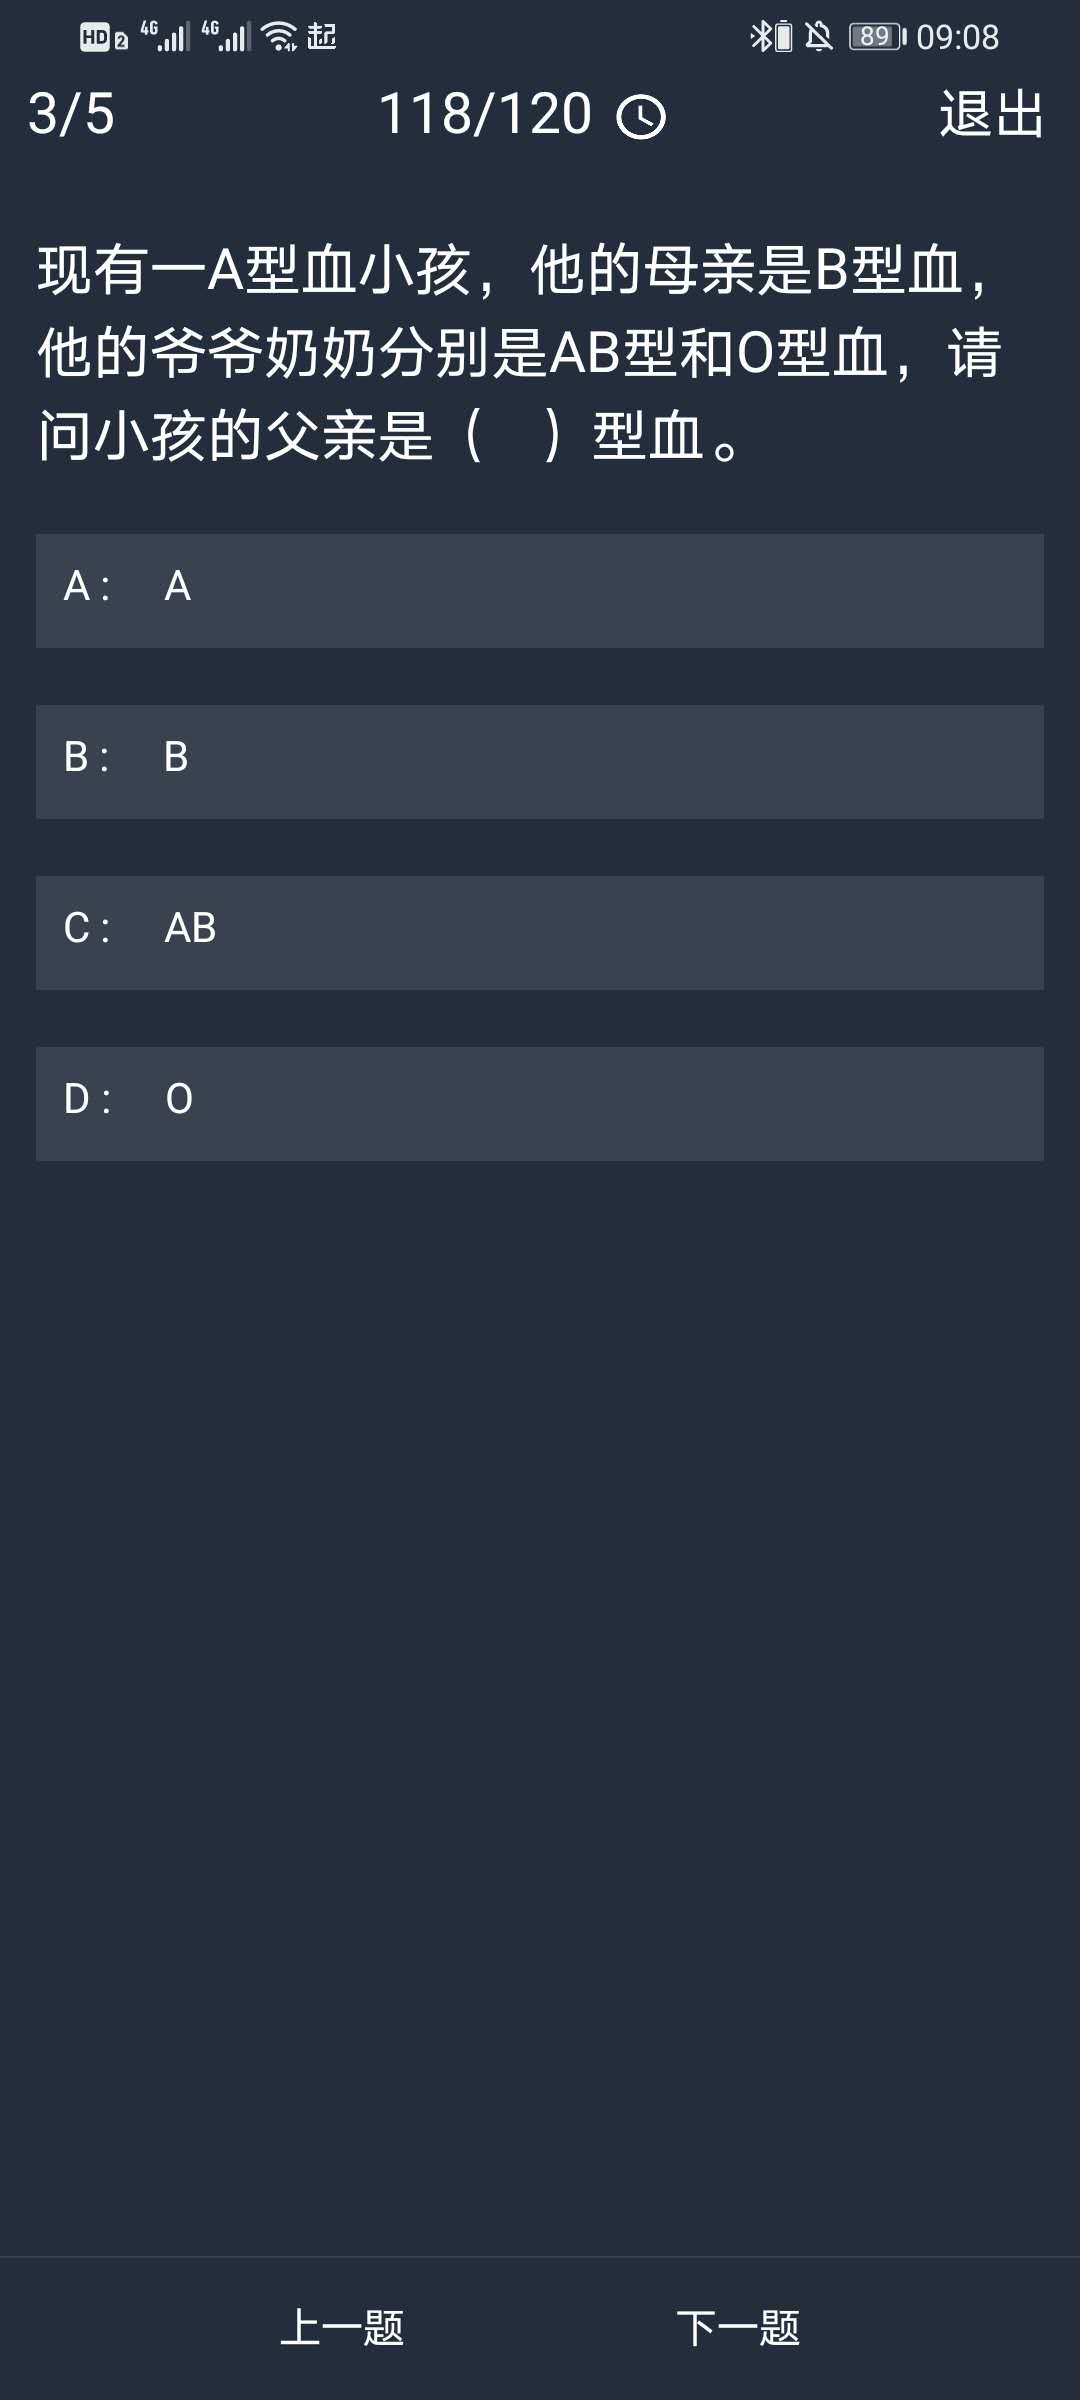Select answer option A: A
Image resolution: width=1080 pixels, height=2400 pixels.
pyautogui.click(x=540, y=590)
